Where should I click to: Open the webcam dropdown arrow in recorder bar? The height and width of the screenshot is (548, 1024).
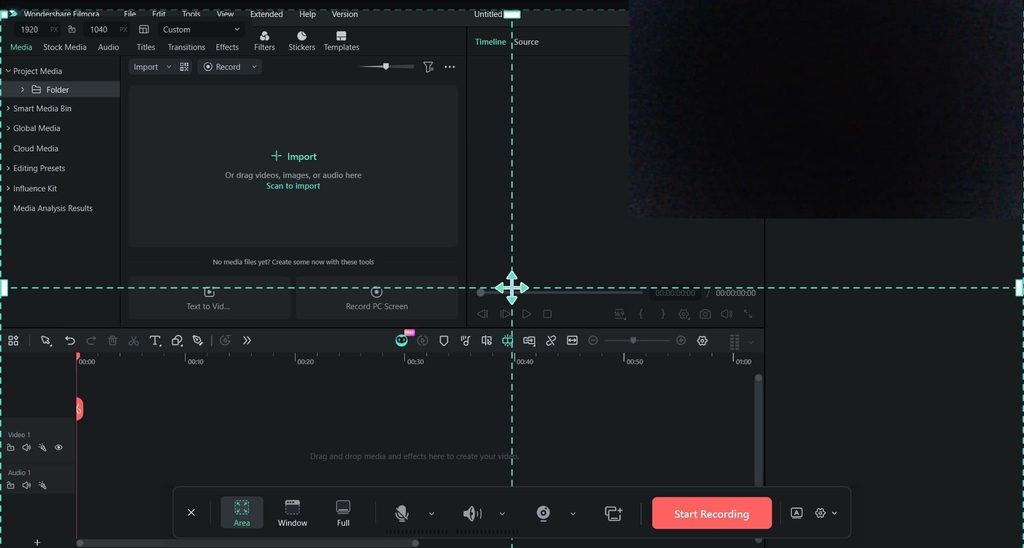click(x=573, y=513)
